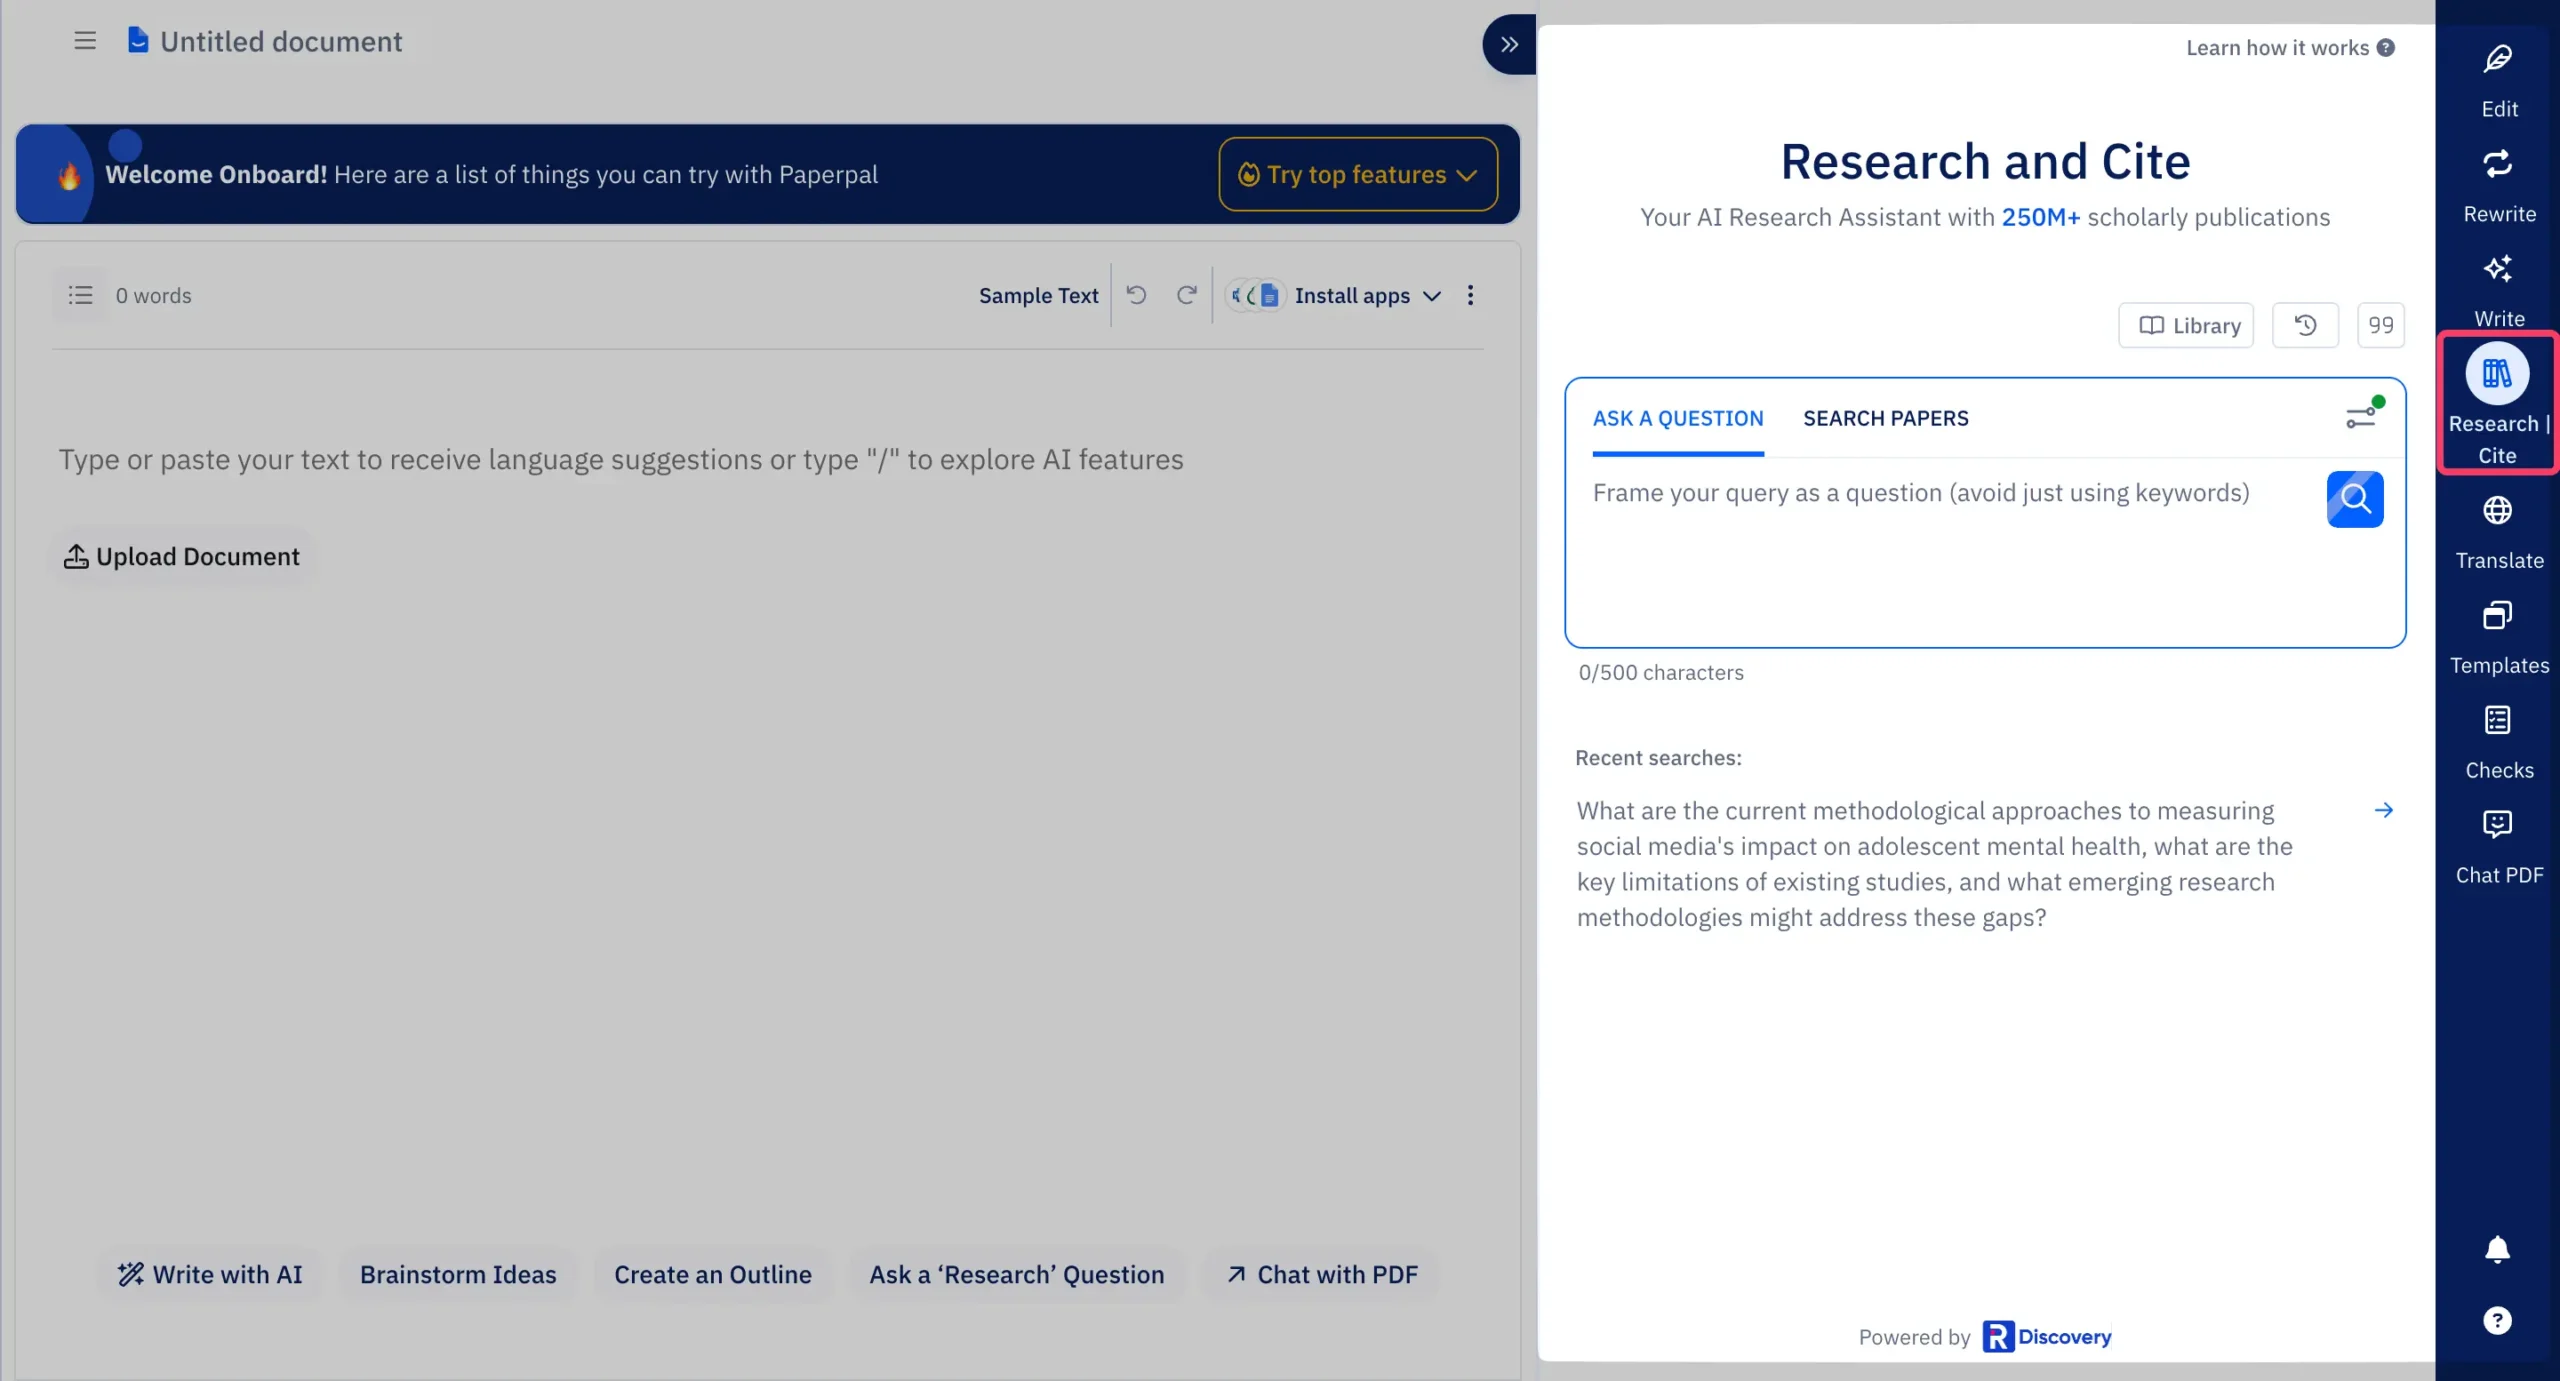This screenshot has height=1381, width=2560.
Task: Open the hamburger menu beside the document title
Action: (x=85, y=41)
